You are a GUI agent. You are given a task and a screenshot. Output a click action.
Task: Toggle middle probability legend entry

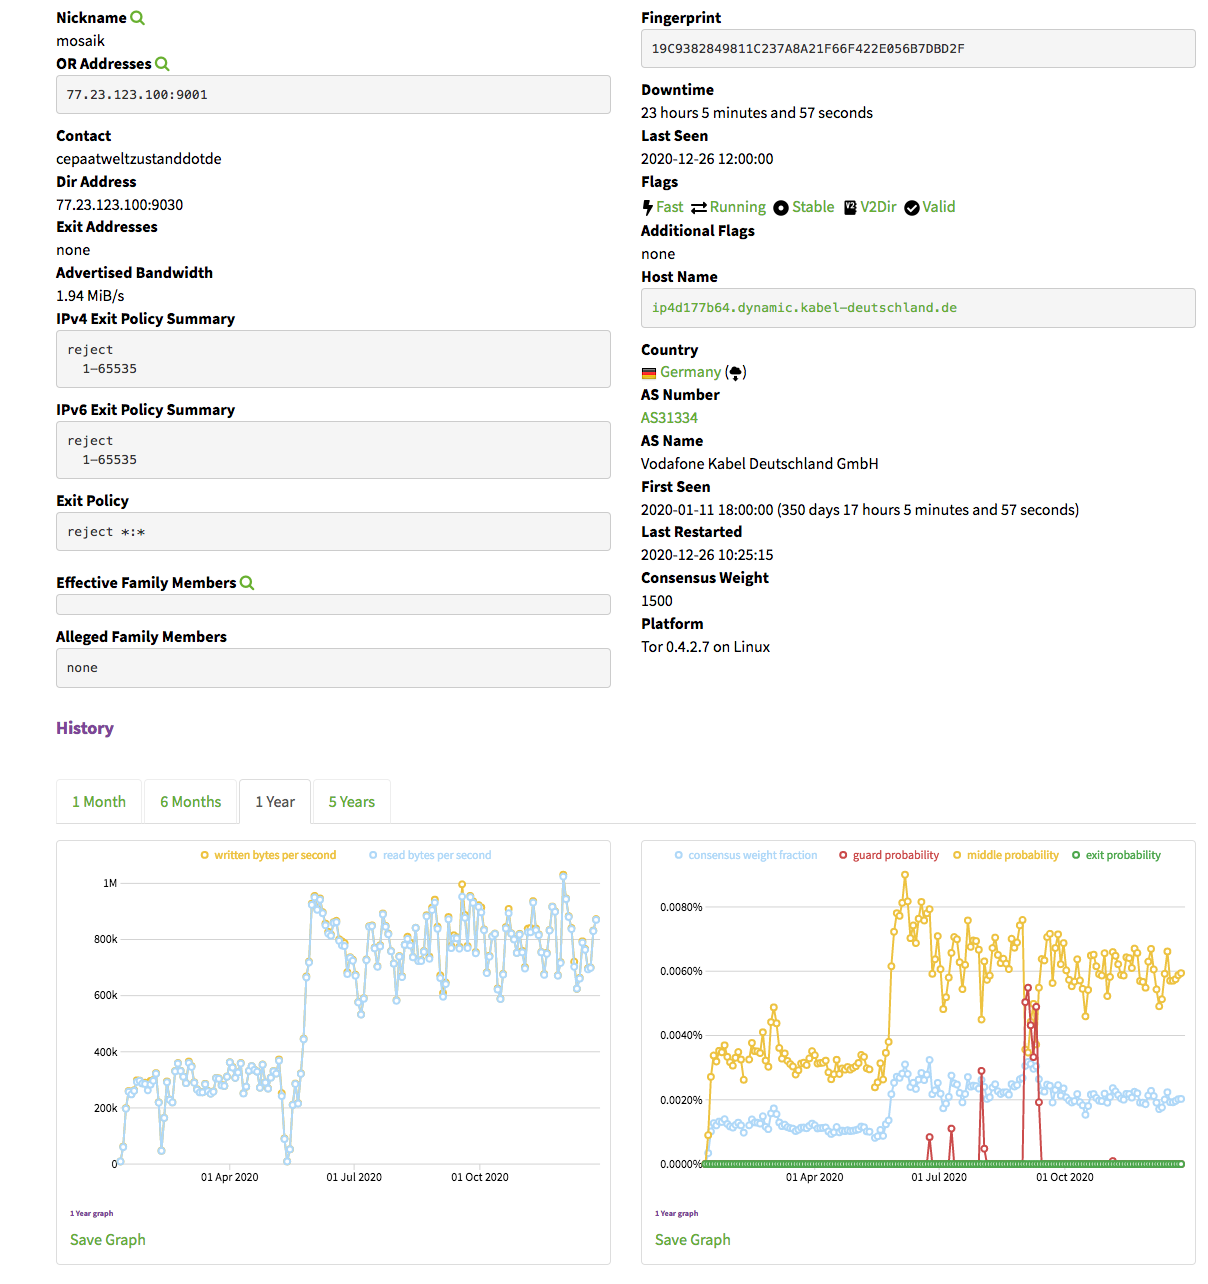tap(1005, 855)
